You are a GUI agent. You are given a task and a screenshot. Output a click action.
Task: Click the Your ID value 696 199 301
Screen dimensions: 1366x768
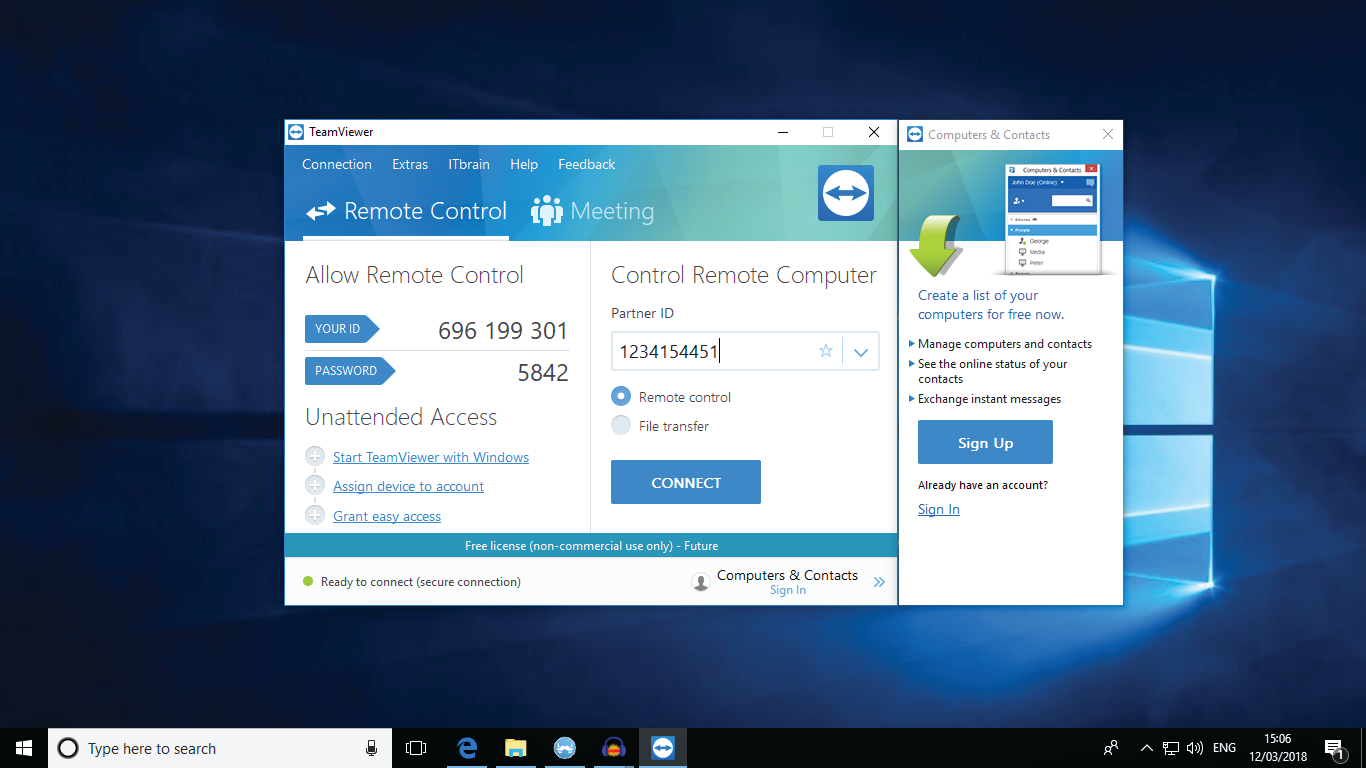coord(503,331)
